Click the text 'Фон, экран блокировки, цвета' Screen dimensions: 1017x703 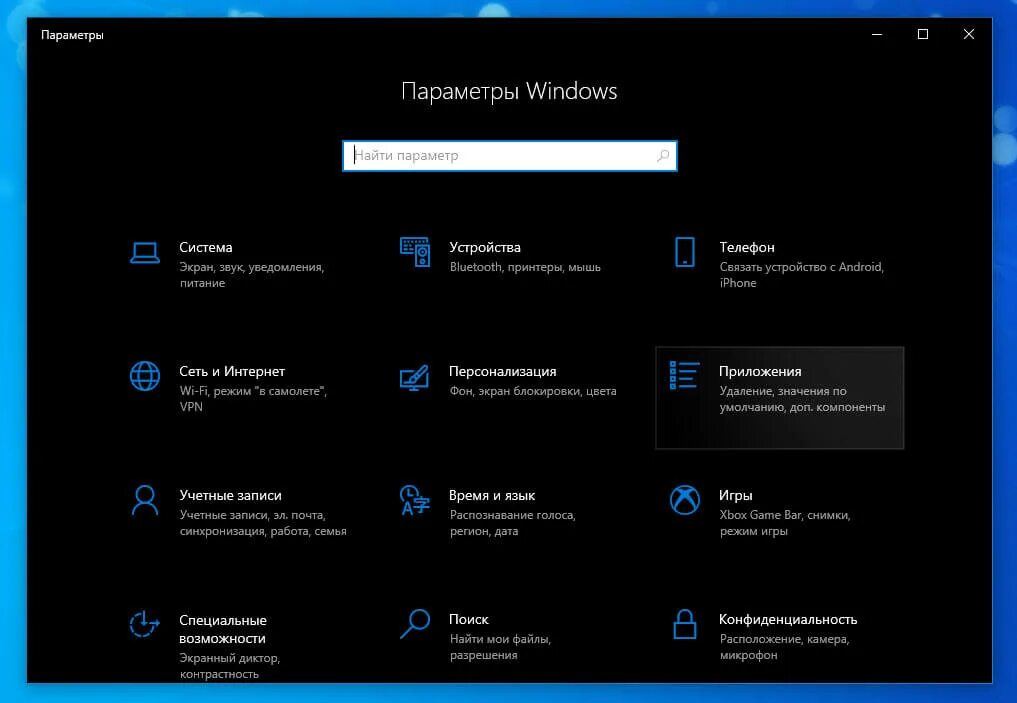click(532, 391)
